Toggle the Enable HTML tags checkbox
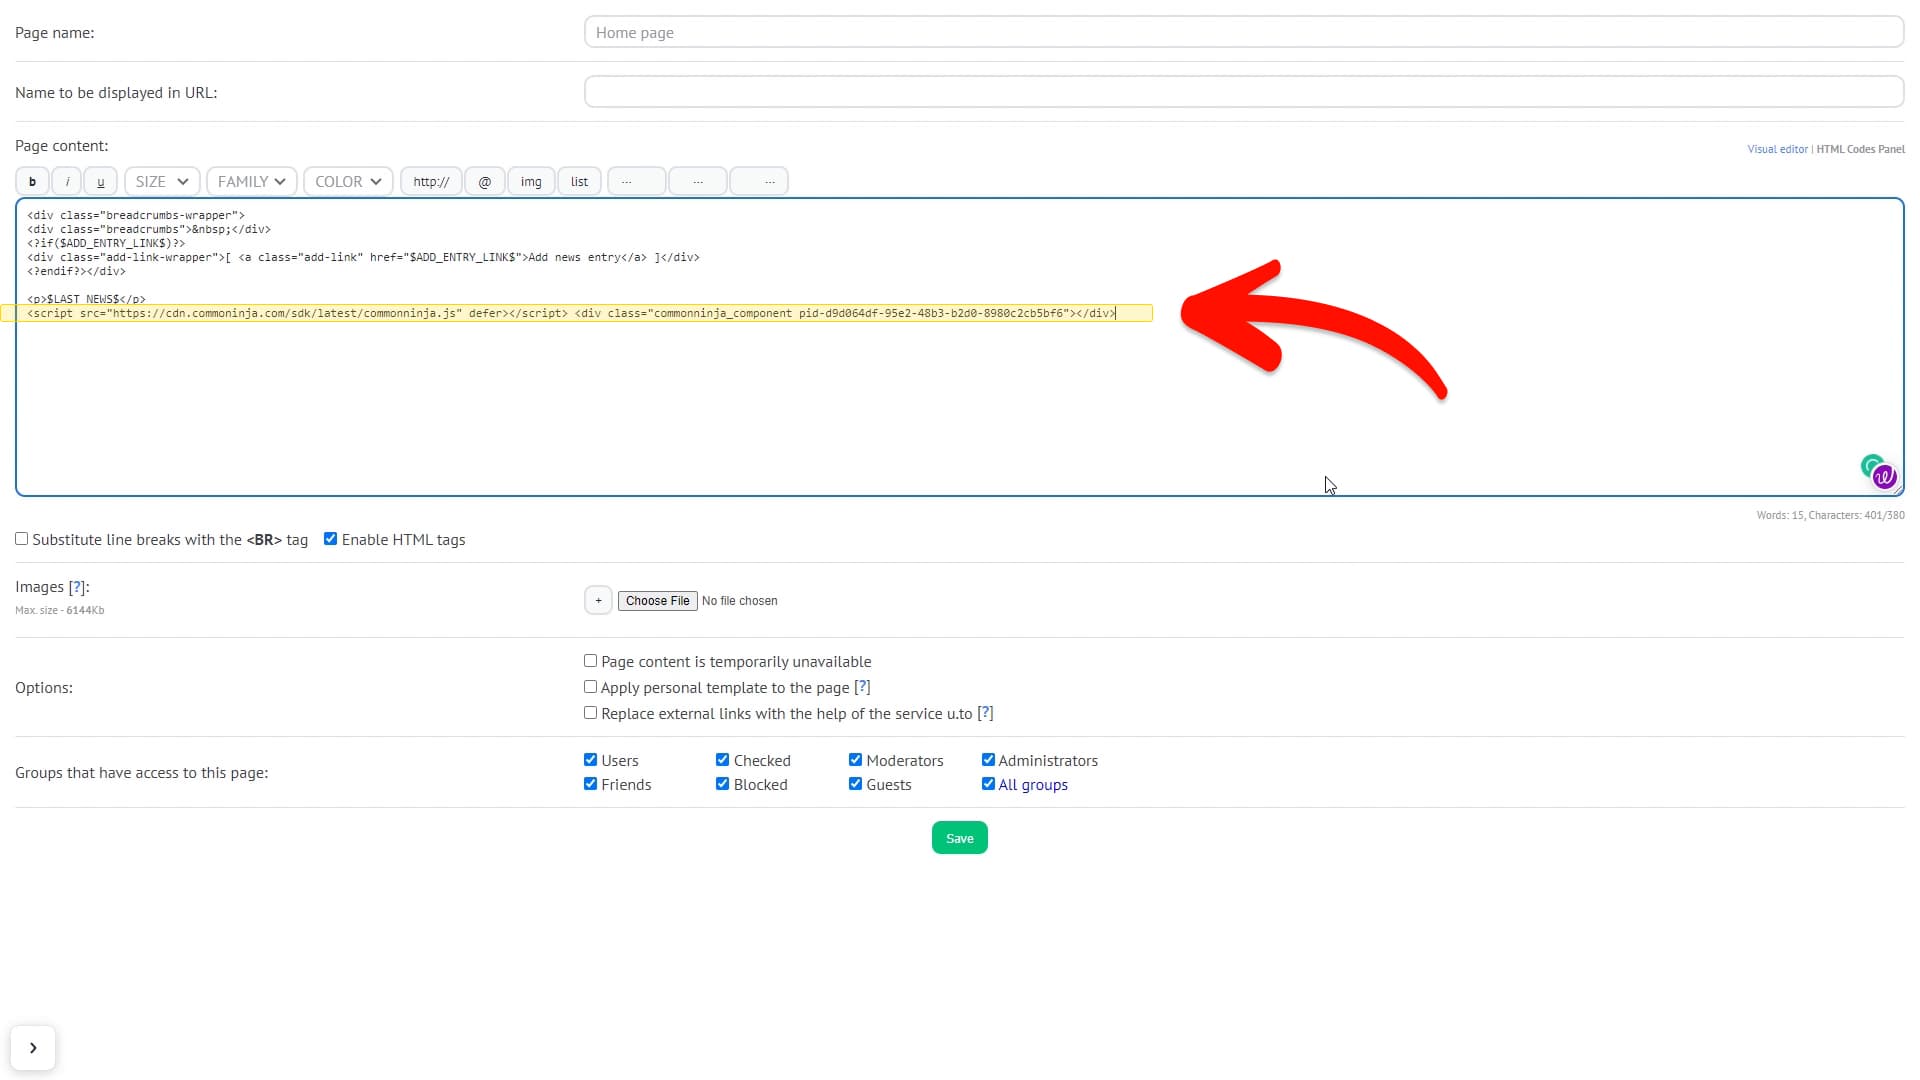The width and height of the screenshot is (1920, 1080). (x=330, y=539)
